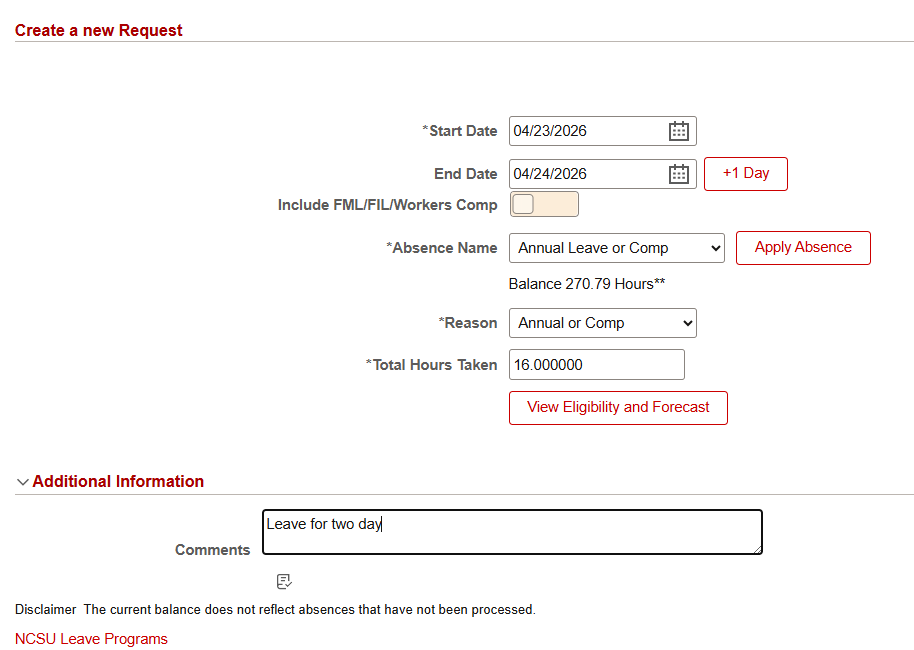
Task: Click the Total Hours Taken label
Action: point(431,365)
